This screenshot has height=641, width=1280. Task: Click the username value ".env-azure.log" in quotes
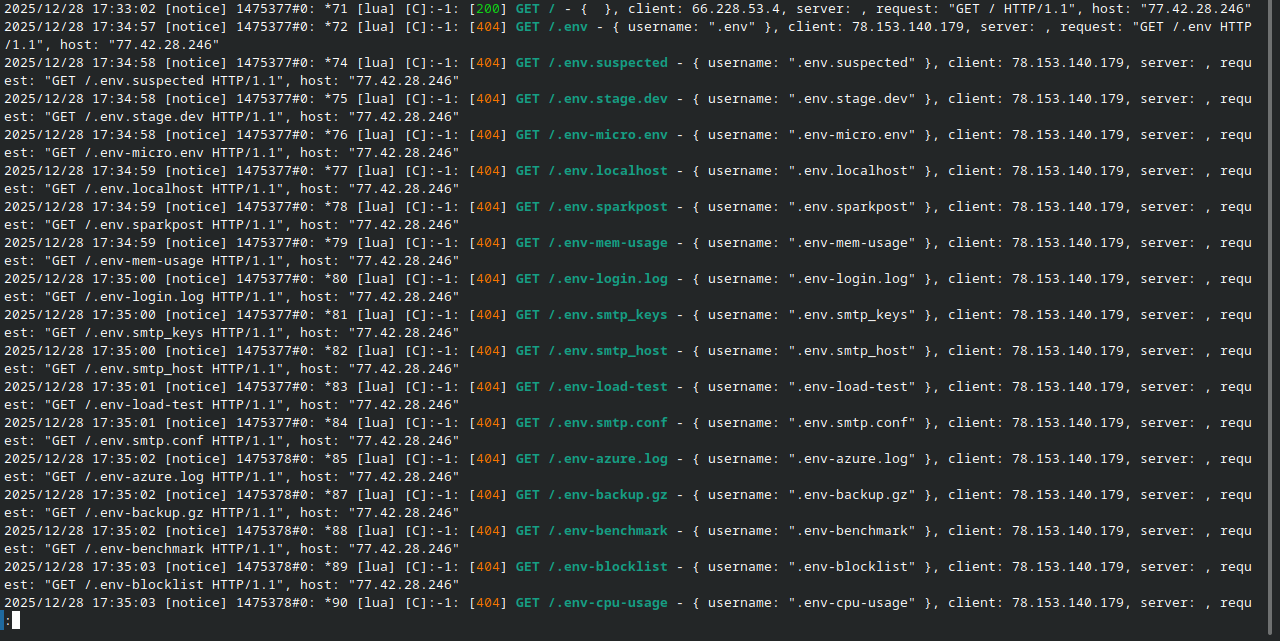851,458
